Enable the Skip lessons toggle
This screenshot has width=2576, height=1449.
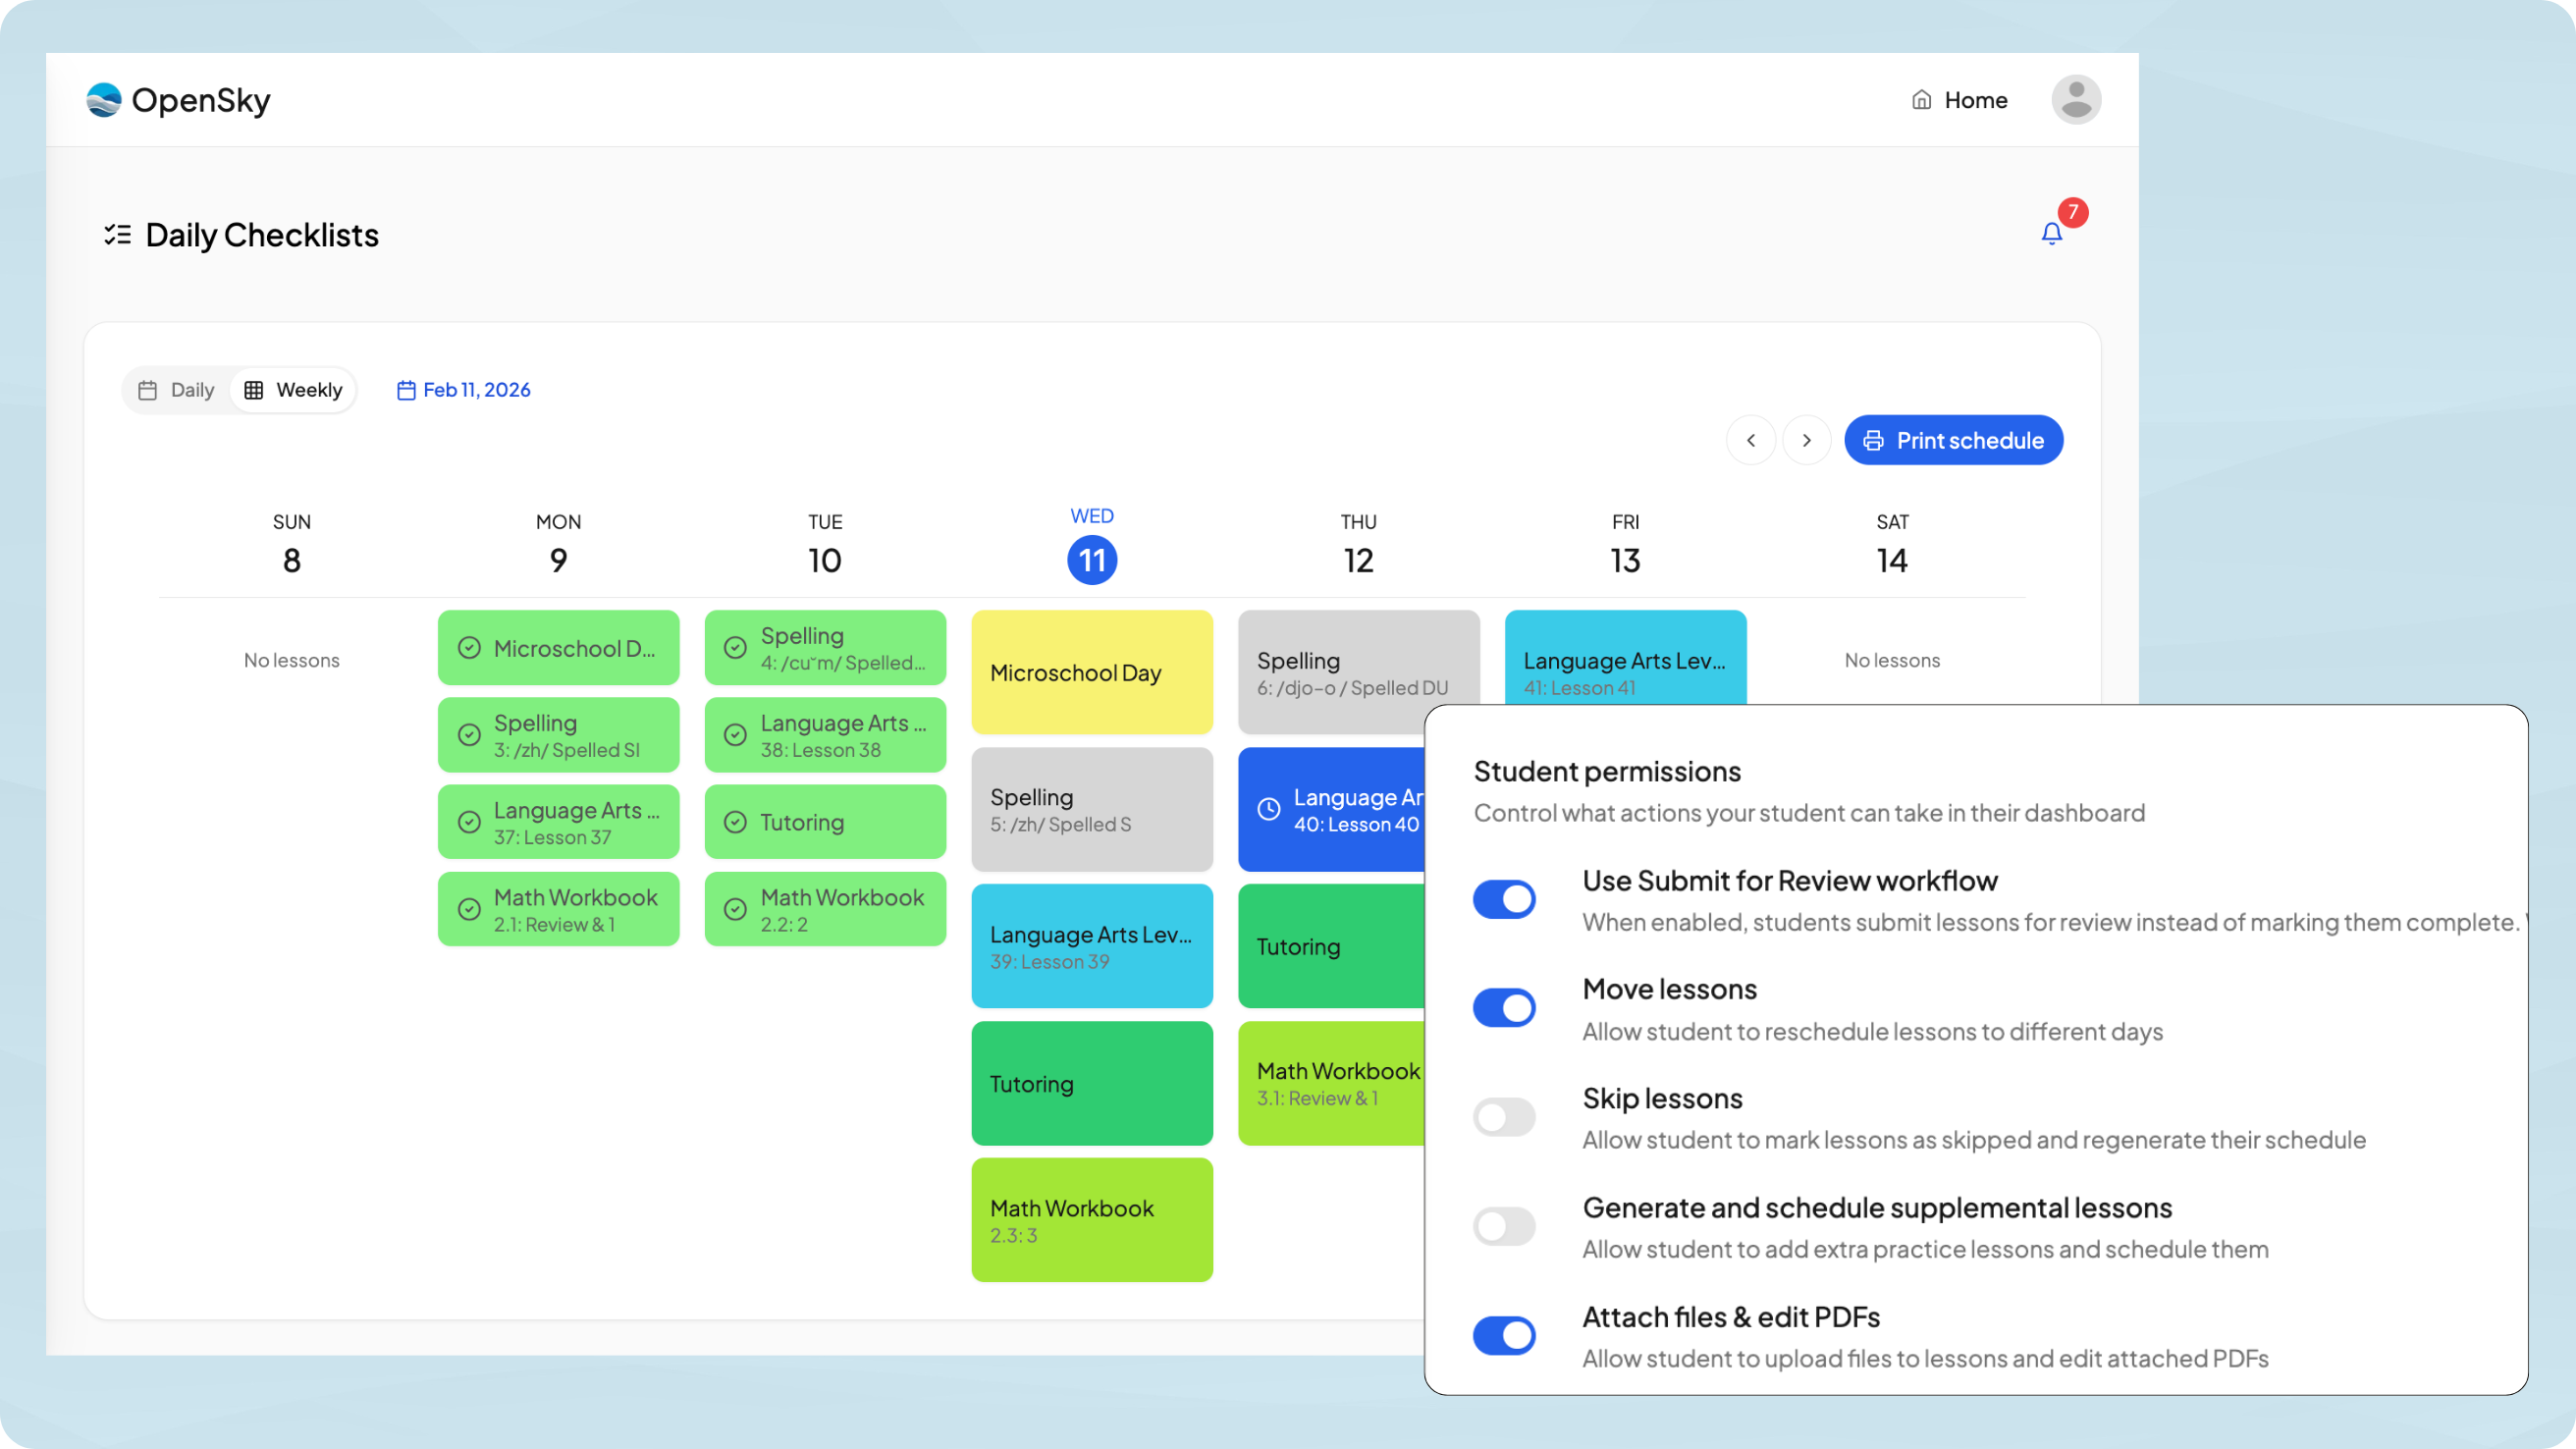coord(1504,1116)
